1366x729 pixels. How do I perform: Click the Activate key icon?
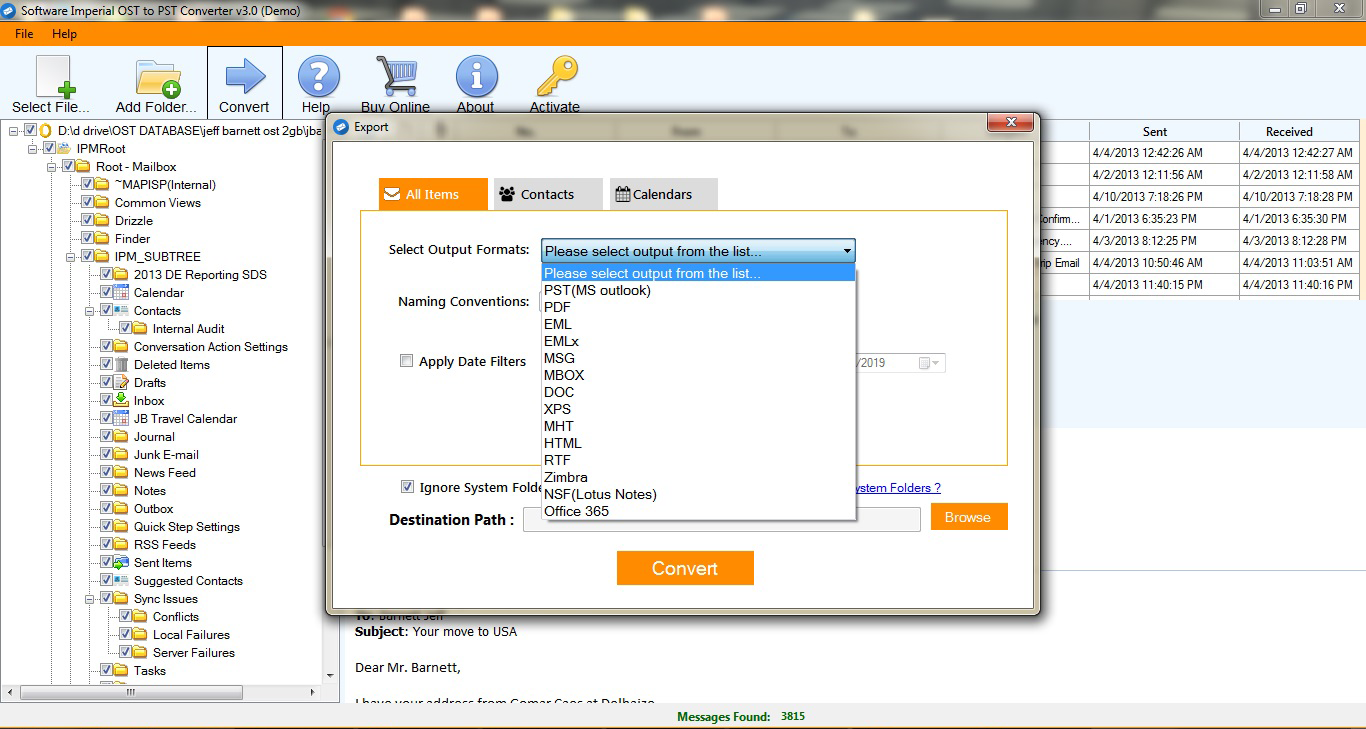557,76
